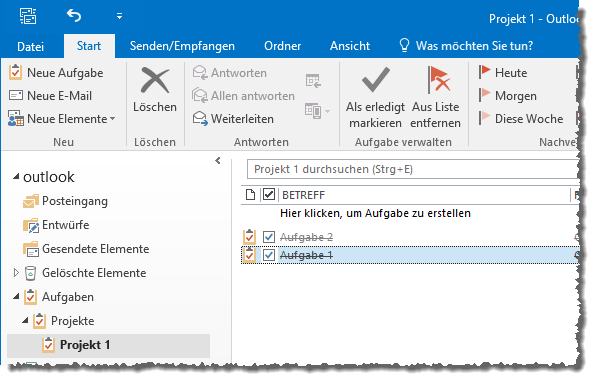Click the Antworten reply button

tap(229, 72)
